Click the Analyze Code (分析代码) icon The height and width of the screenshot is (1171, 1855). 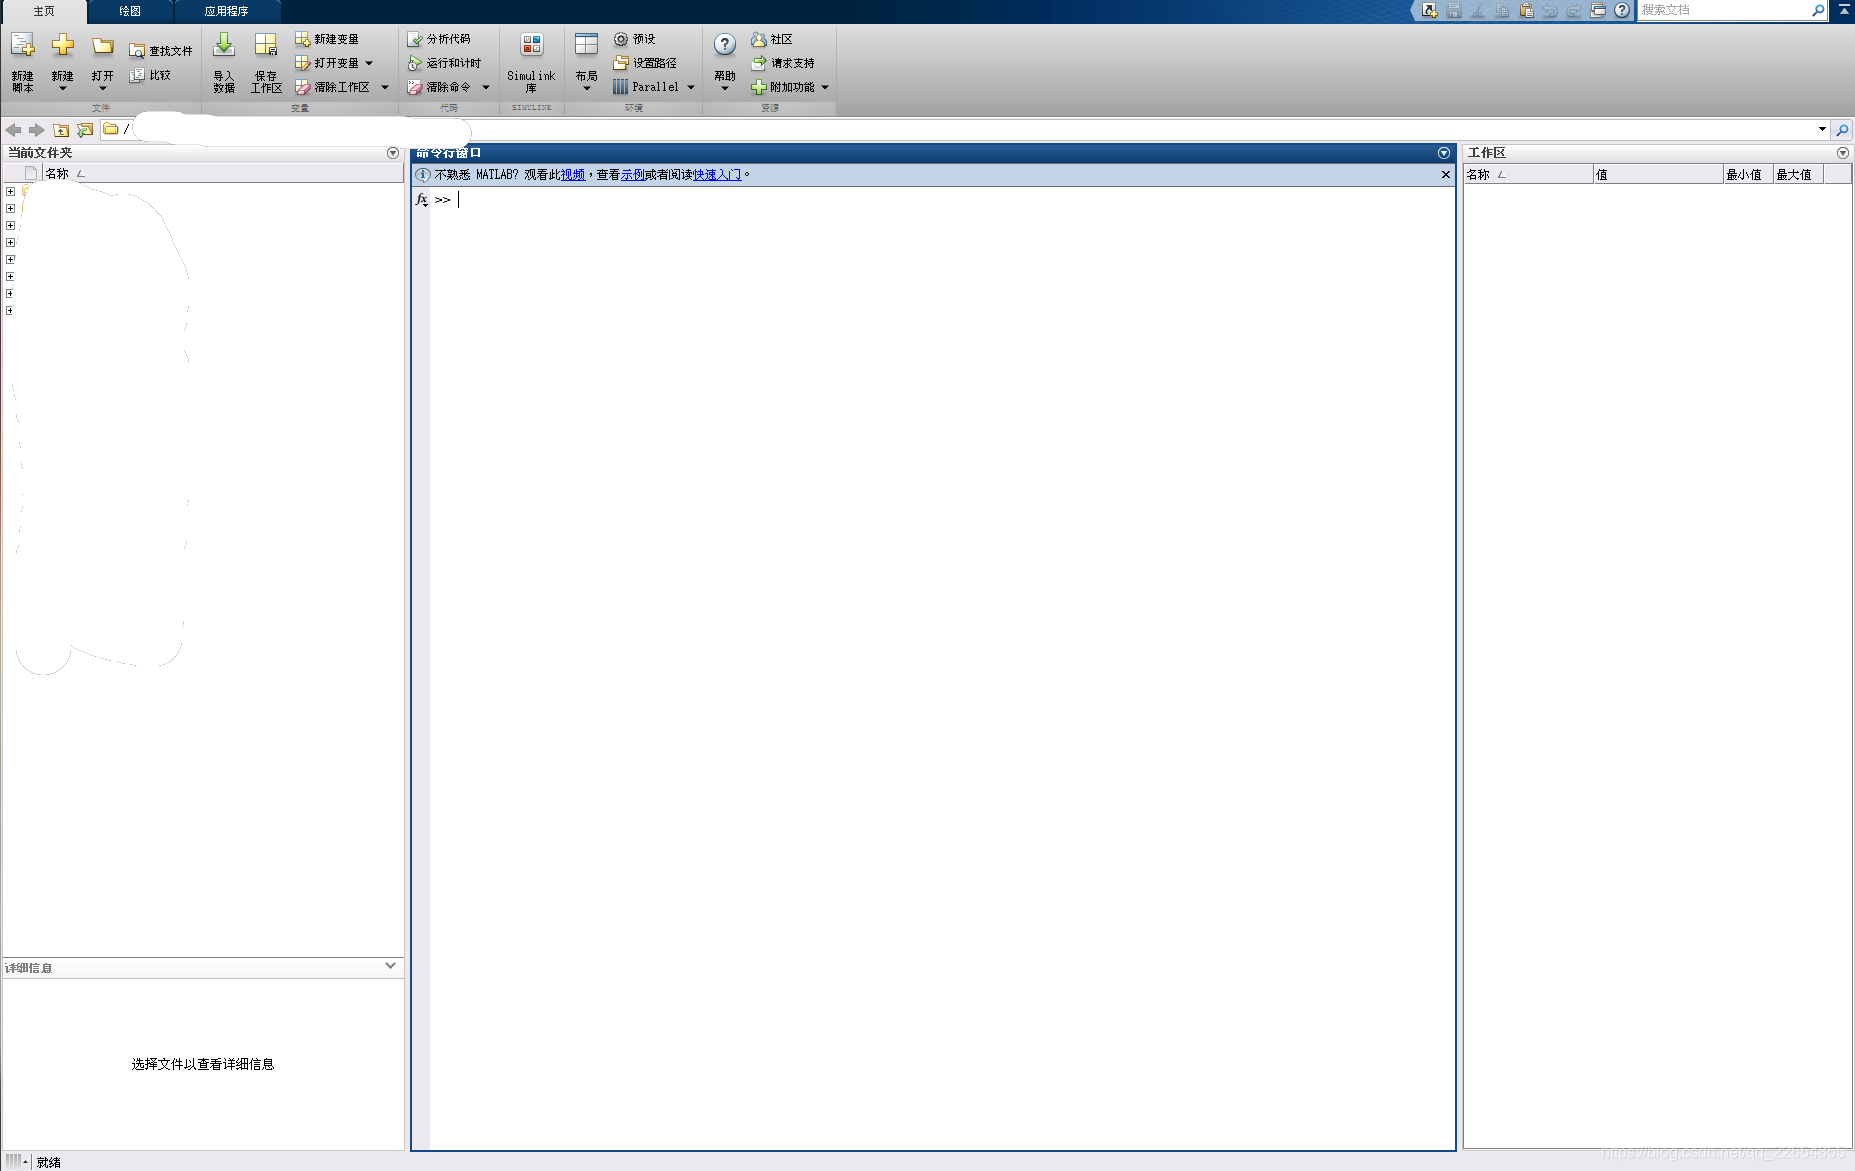(415, 39)
